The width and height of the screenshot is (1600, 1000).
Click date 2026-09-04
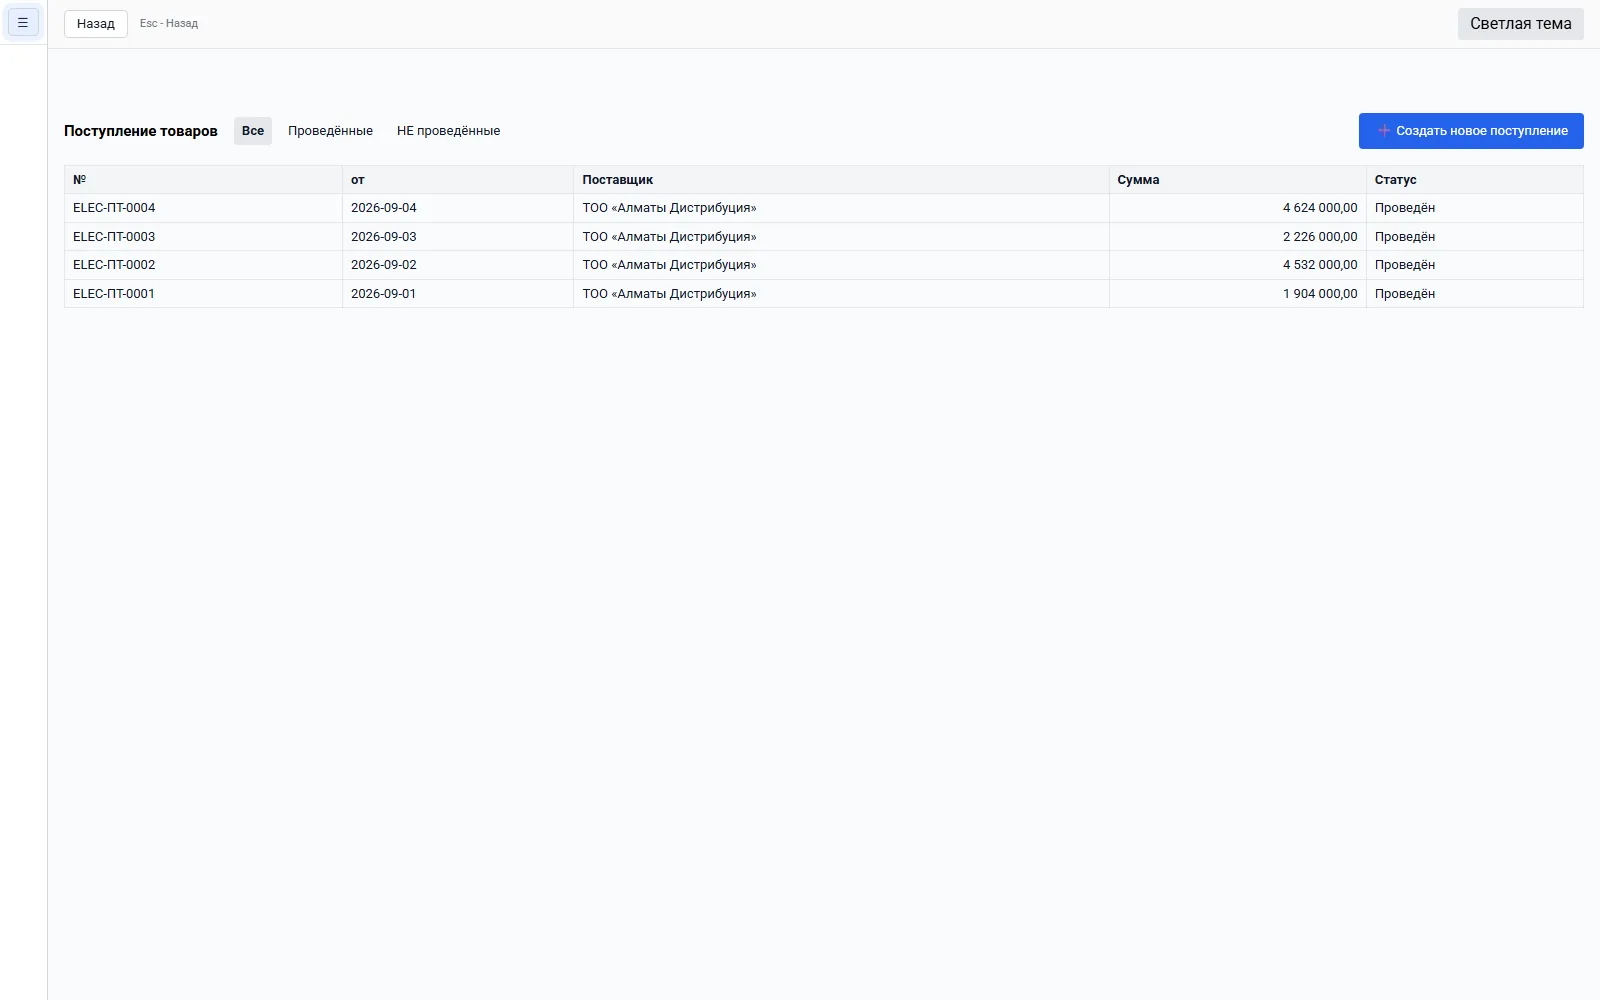[x=384, y=208]
